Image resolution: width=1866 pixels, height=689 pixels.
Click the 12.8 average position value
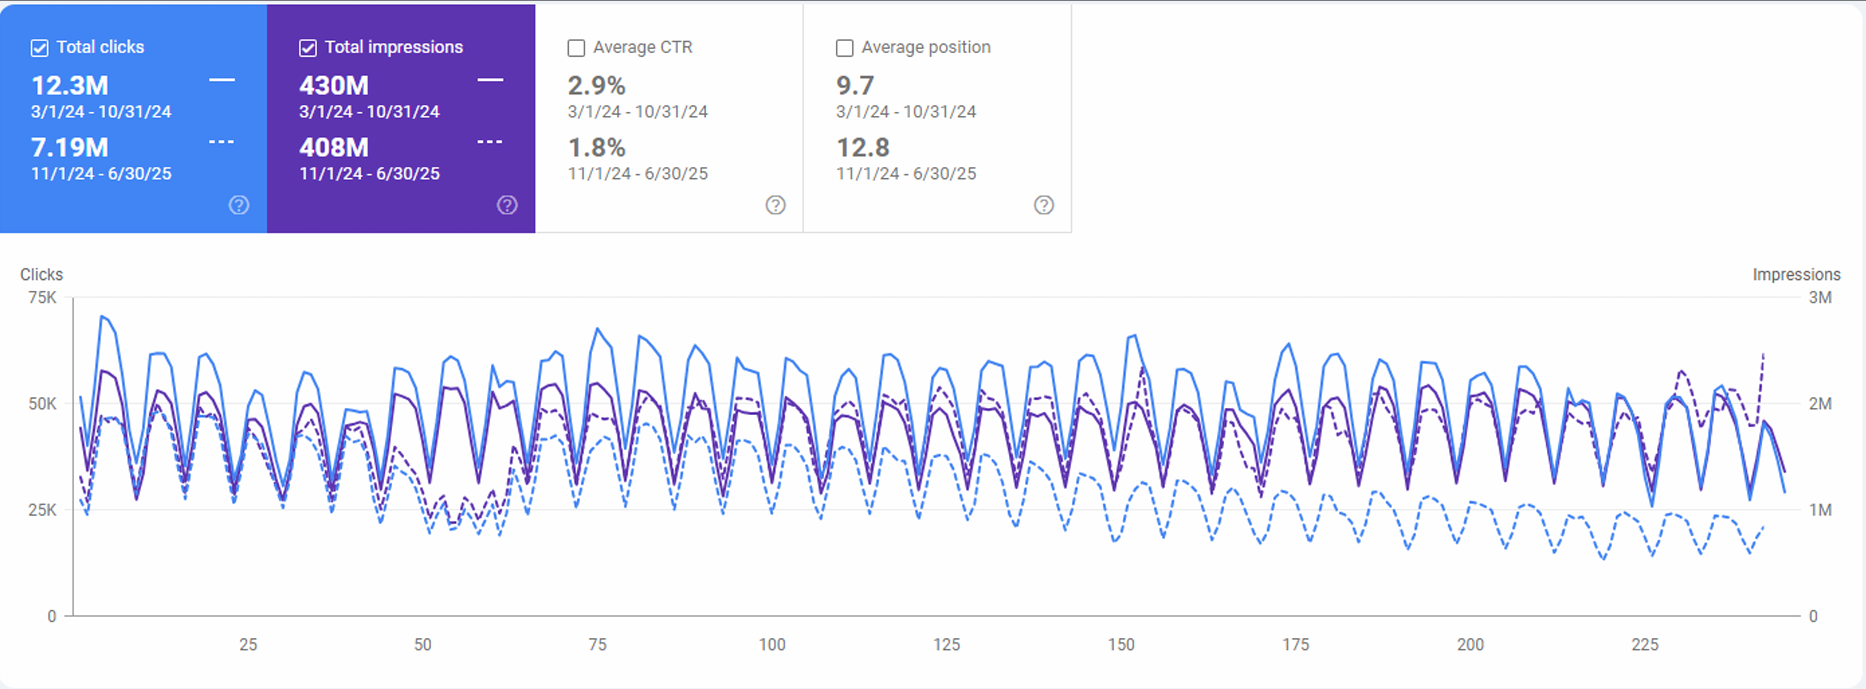(863, 148)
